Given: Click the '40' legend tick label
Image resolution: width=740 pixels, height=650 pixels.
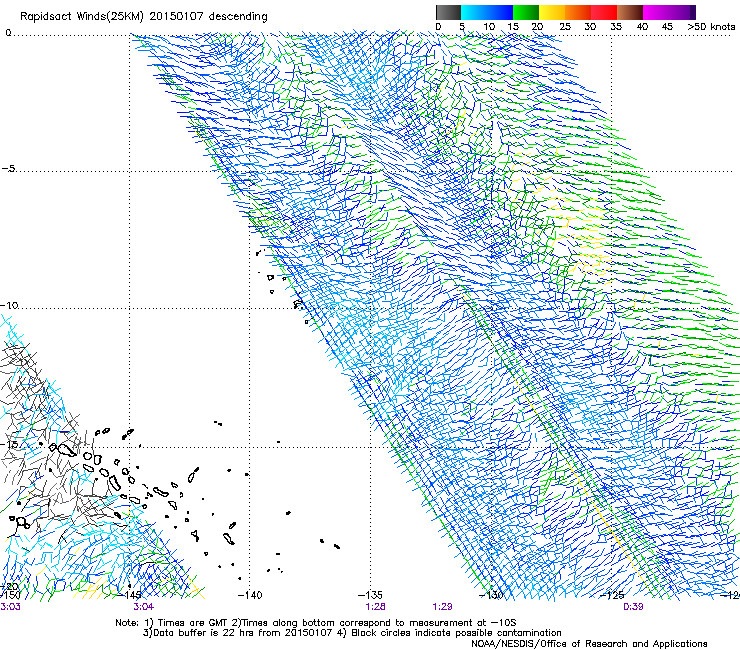Looking at the screenshot, I should [x=642, y=27].
